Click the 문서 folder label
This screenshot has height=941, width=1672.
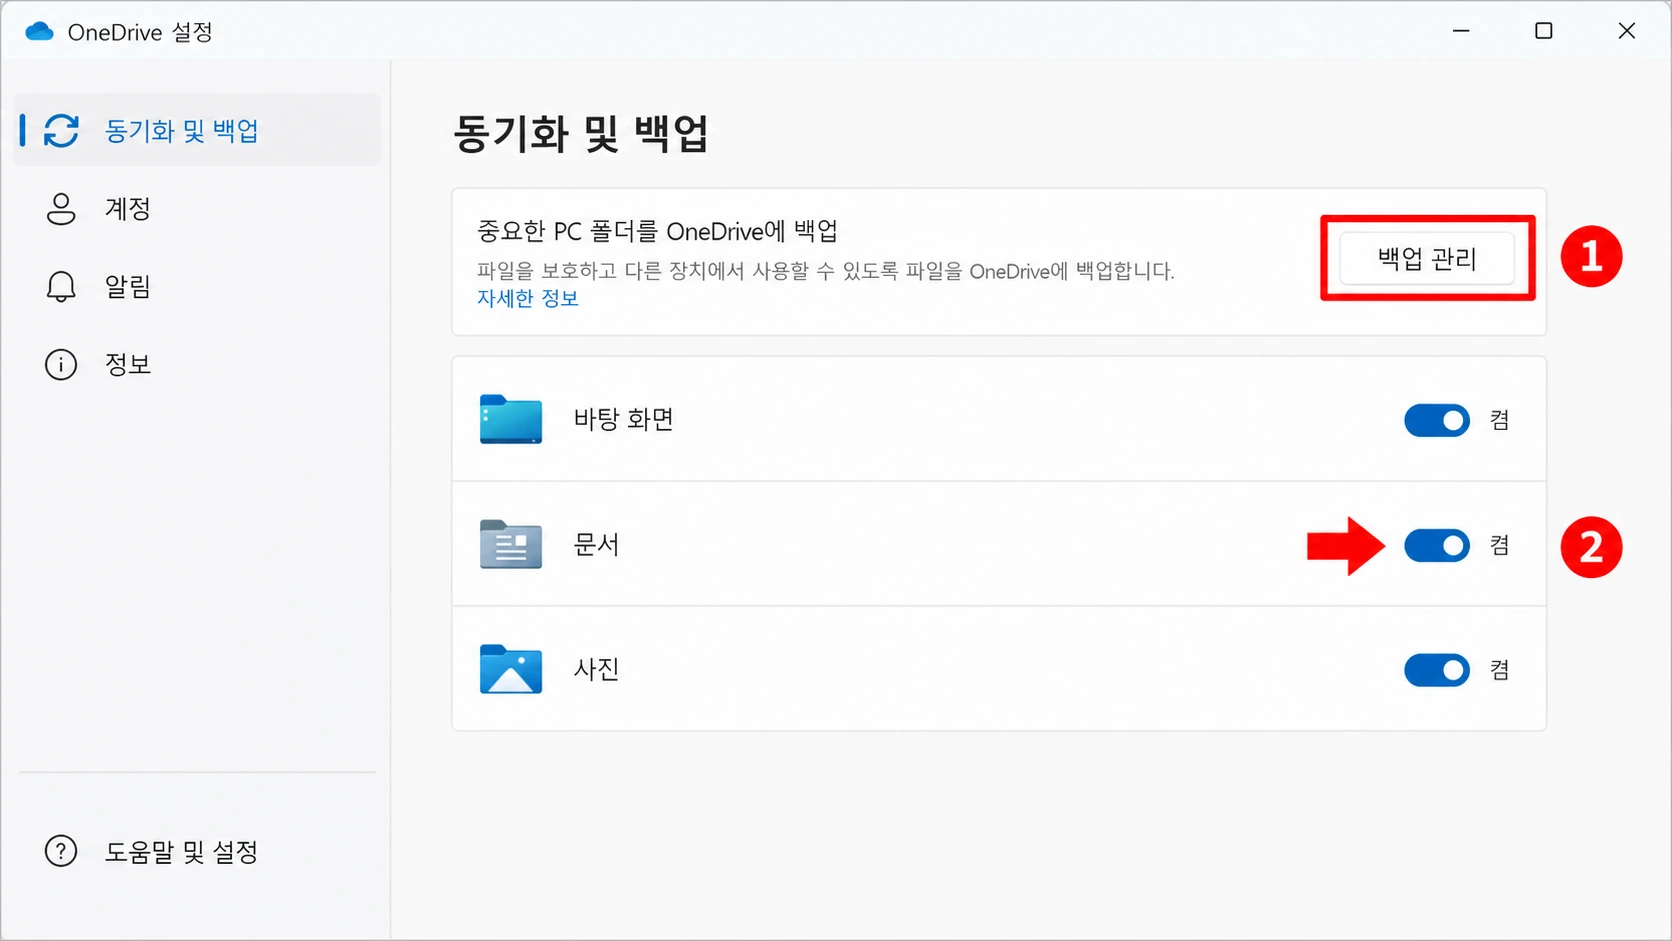(x=597, y=544)
